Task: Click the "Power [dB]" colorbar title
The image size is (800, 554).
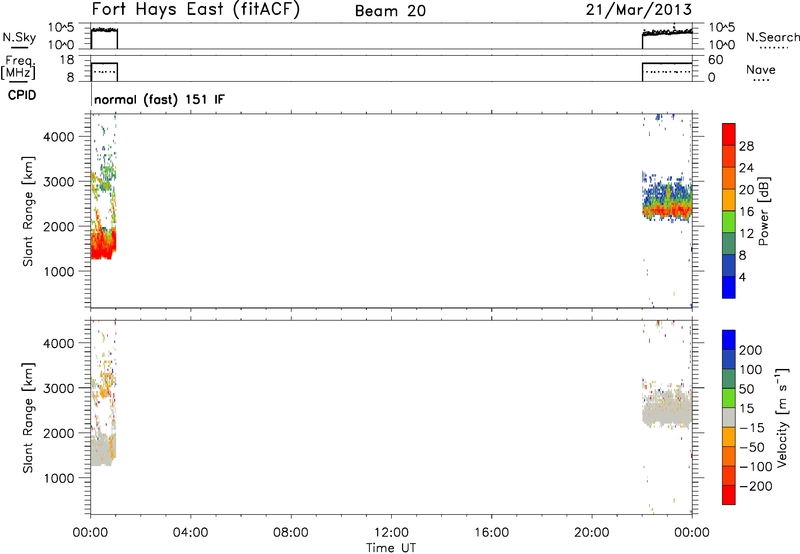Action: pyautogui.click(x=764, y=211)
